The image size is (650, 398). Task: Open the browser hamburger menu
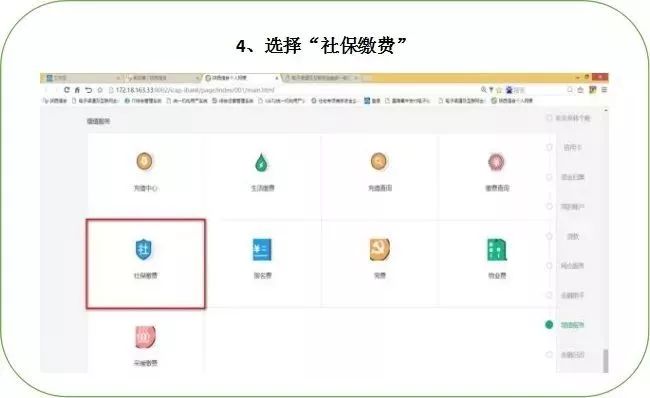coord(604,90)
